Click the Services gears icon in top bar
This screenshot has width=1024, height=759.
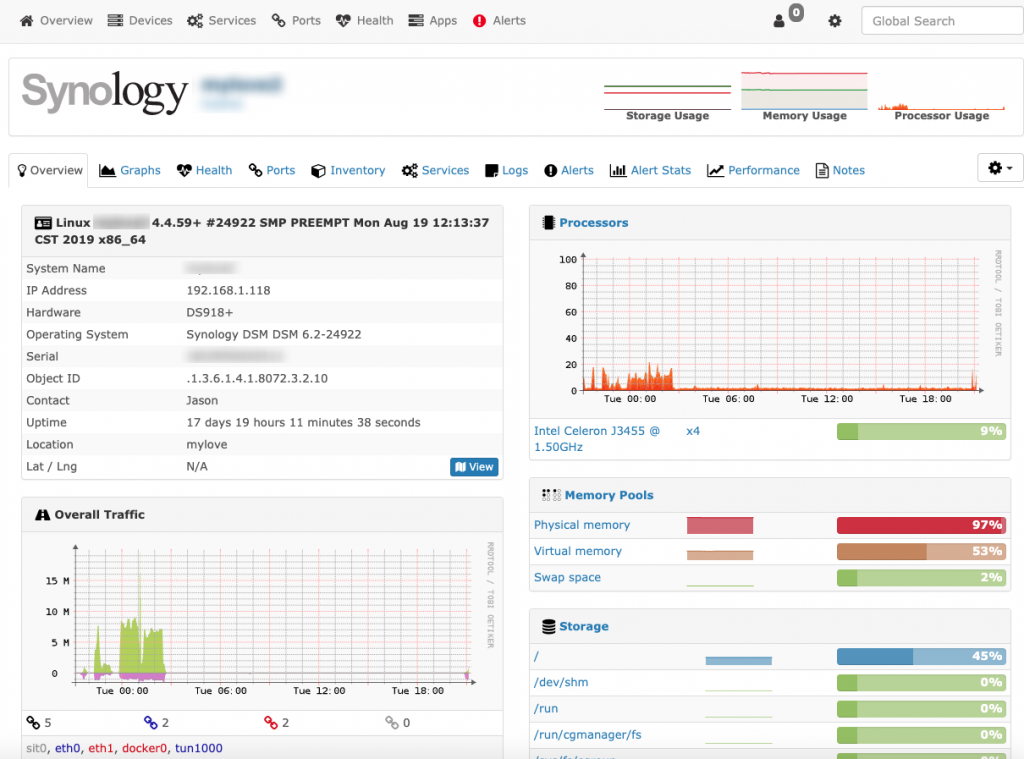[x=195, y=21]
